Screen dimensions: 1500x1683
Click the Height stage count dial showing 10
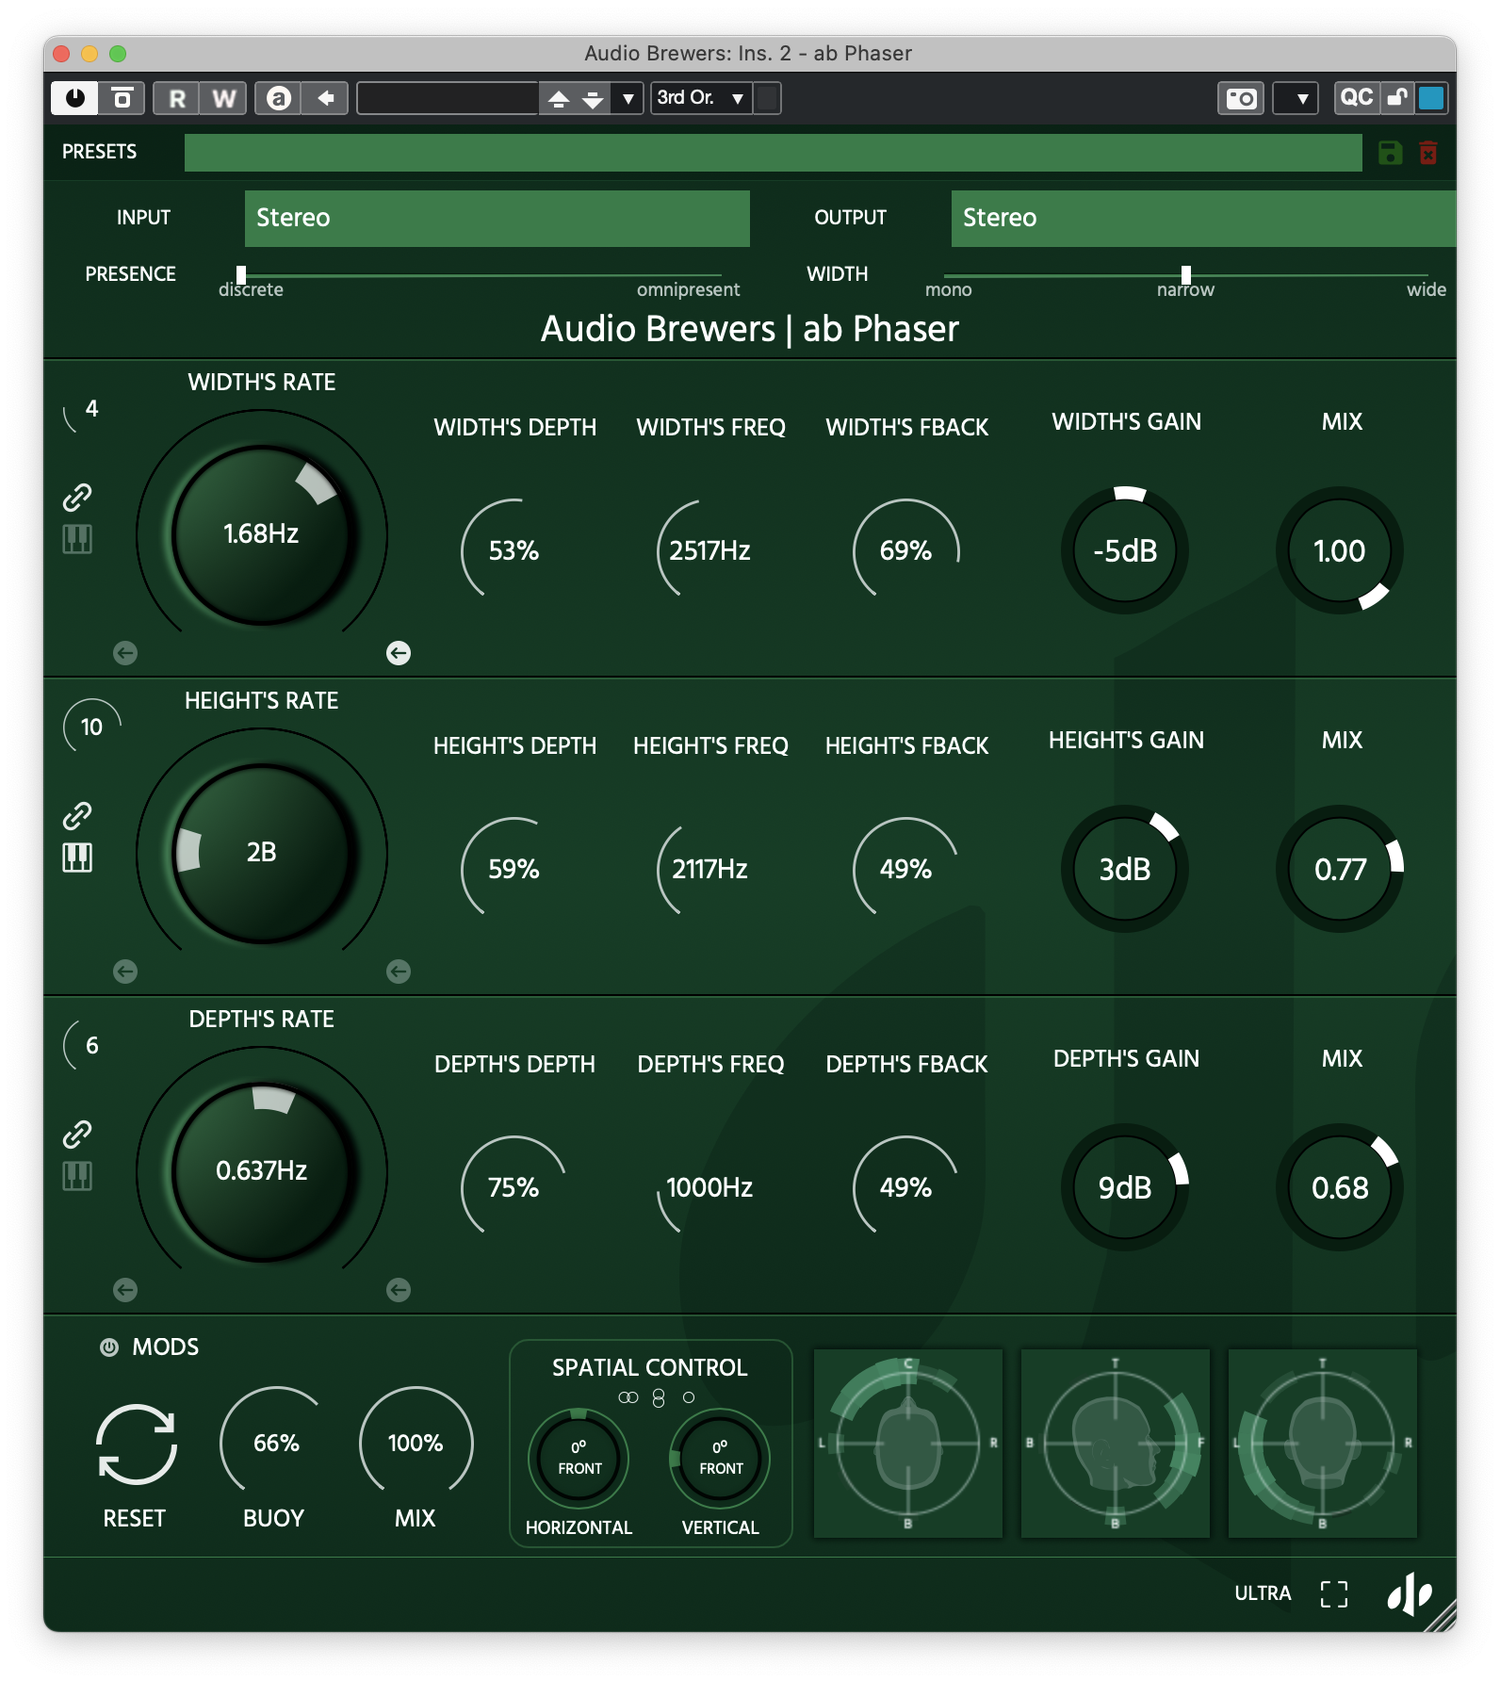[92, 727]
